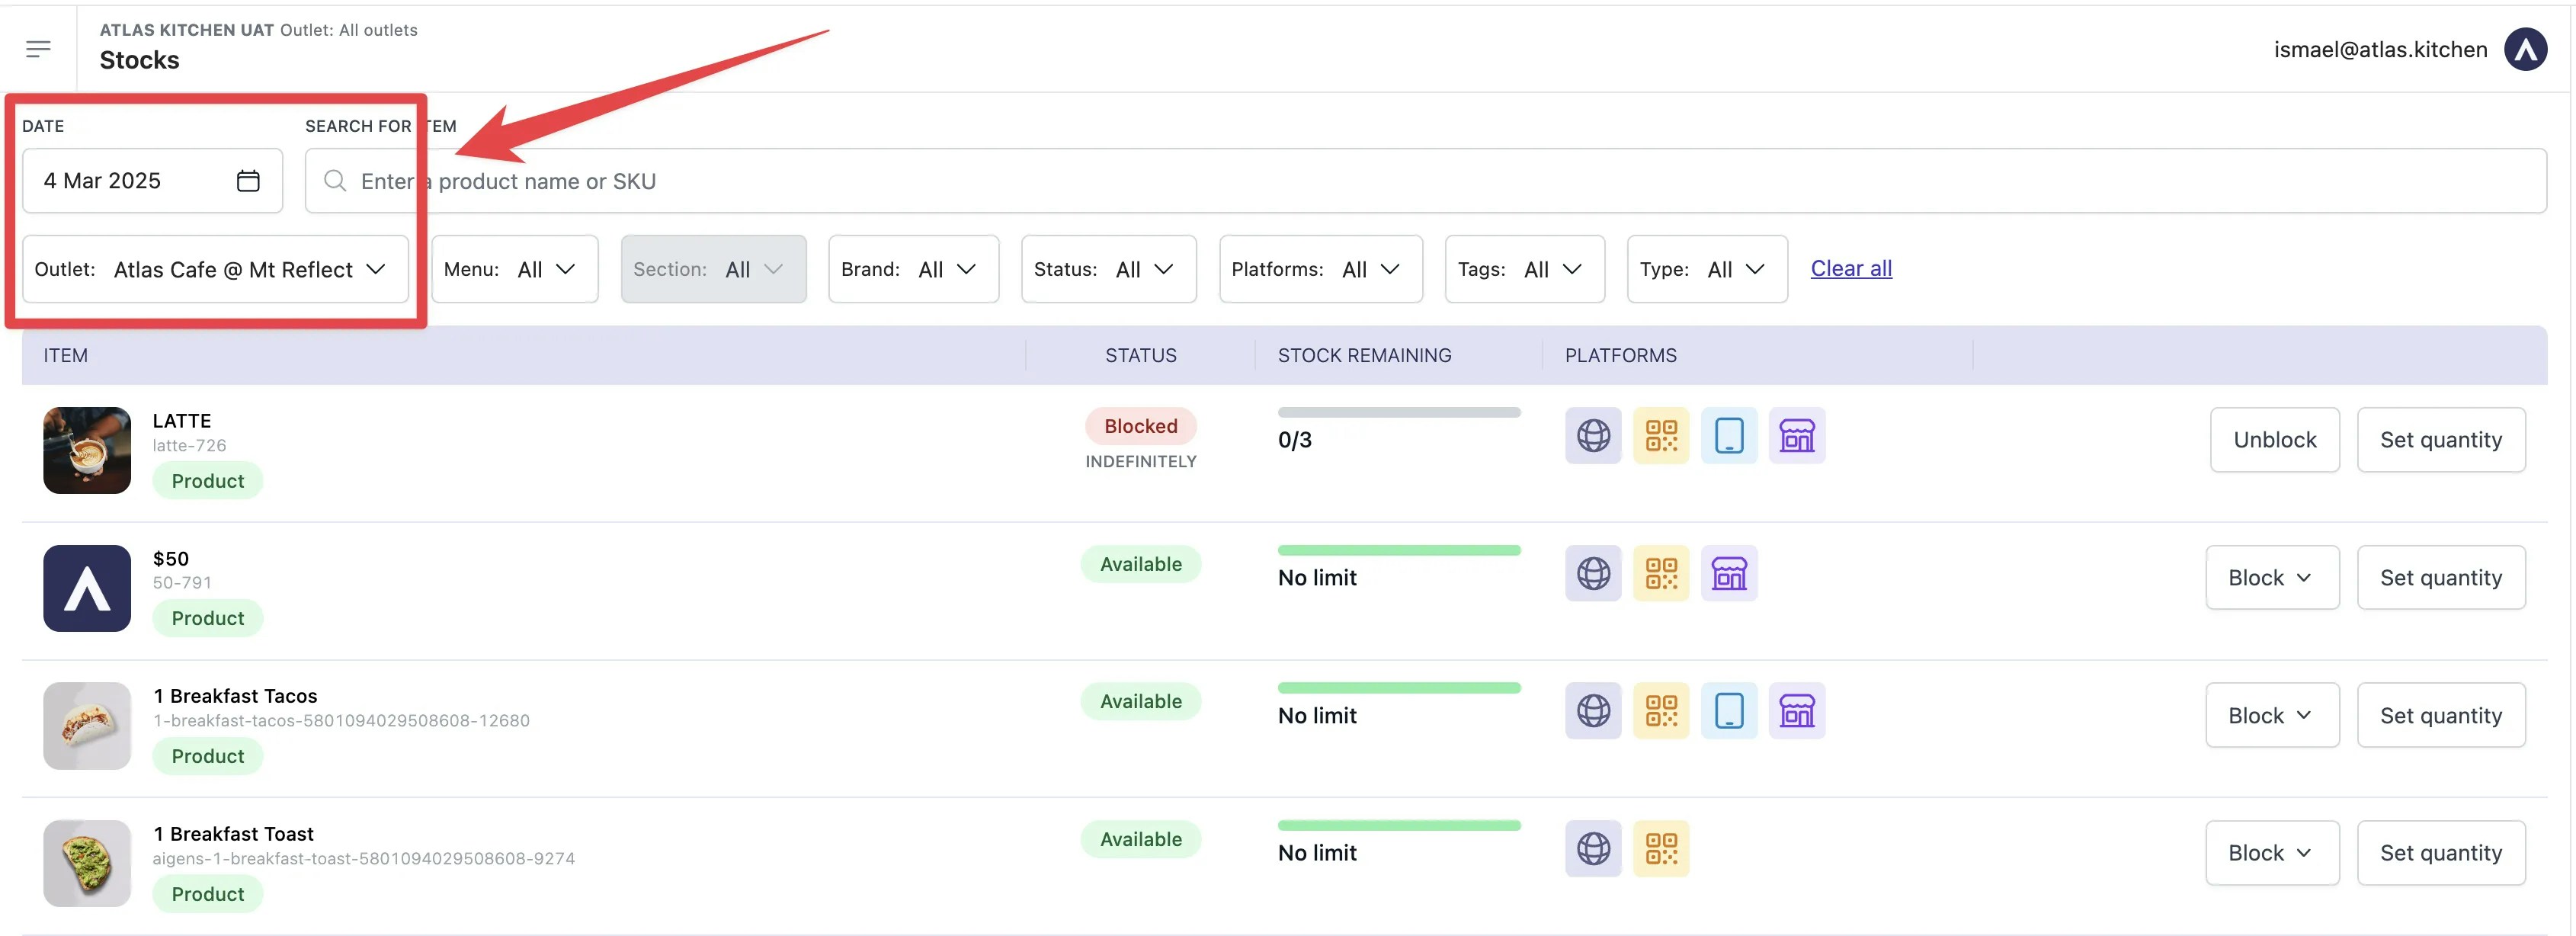The image size is (2576, 936).
Task: Open the Platforms filter dropdown
Action: pos(1319,269)
